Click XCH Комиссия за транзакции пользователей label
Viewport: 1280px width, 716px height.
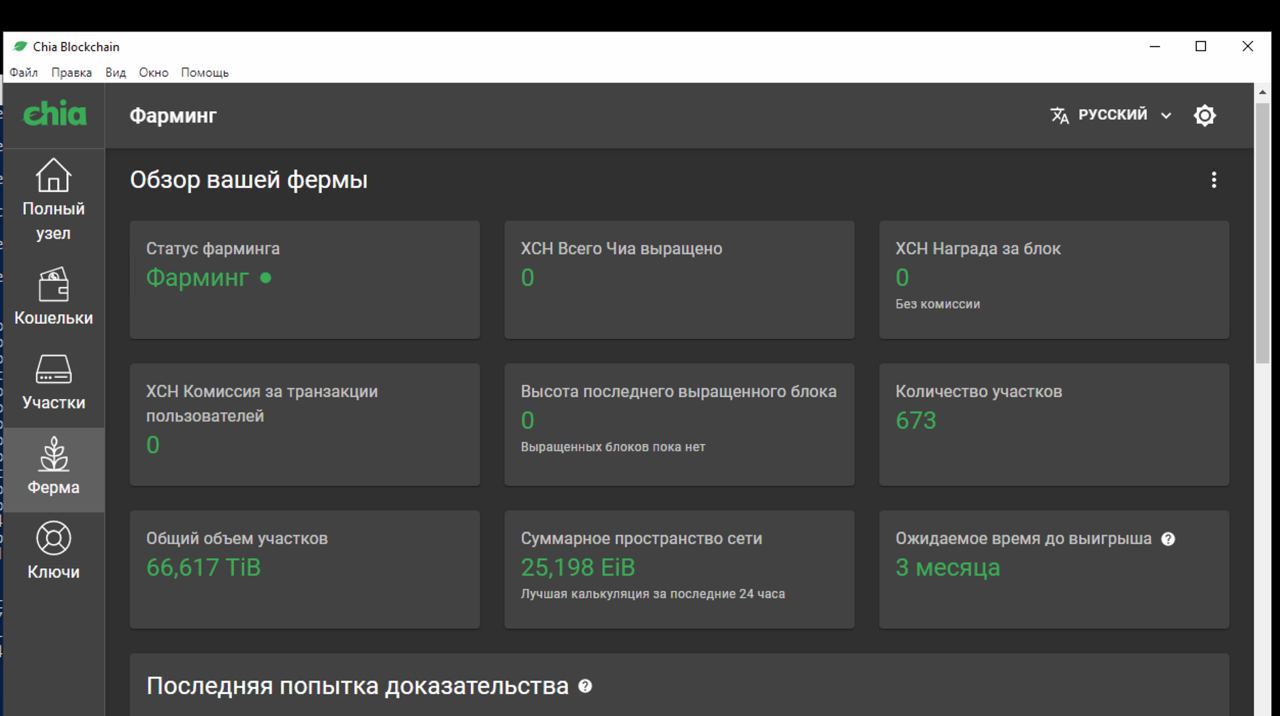(x=262, y=404)
